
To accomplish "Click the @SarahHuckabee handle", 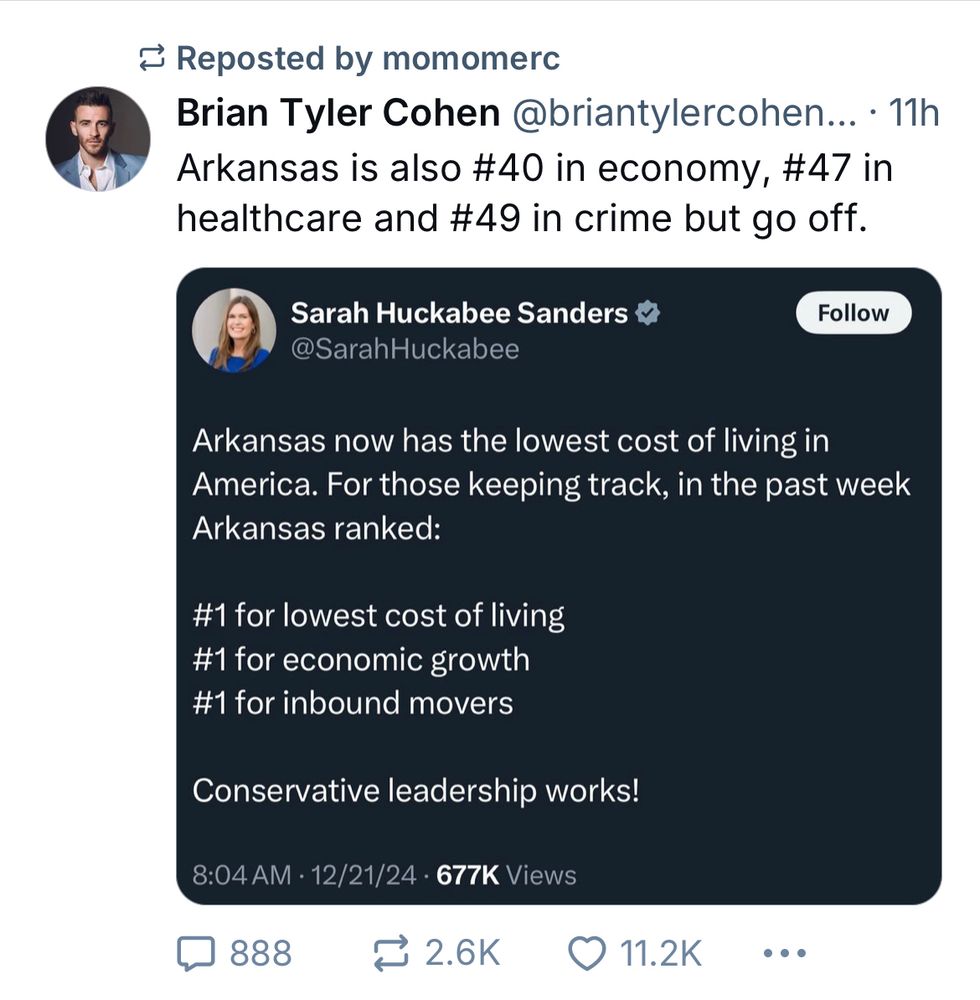I will [405, 349].
